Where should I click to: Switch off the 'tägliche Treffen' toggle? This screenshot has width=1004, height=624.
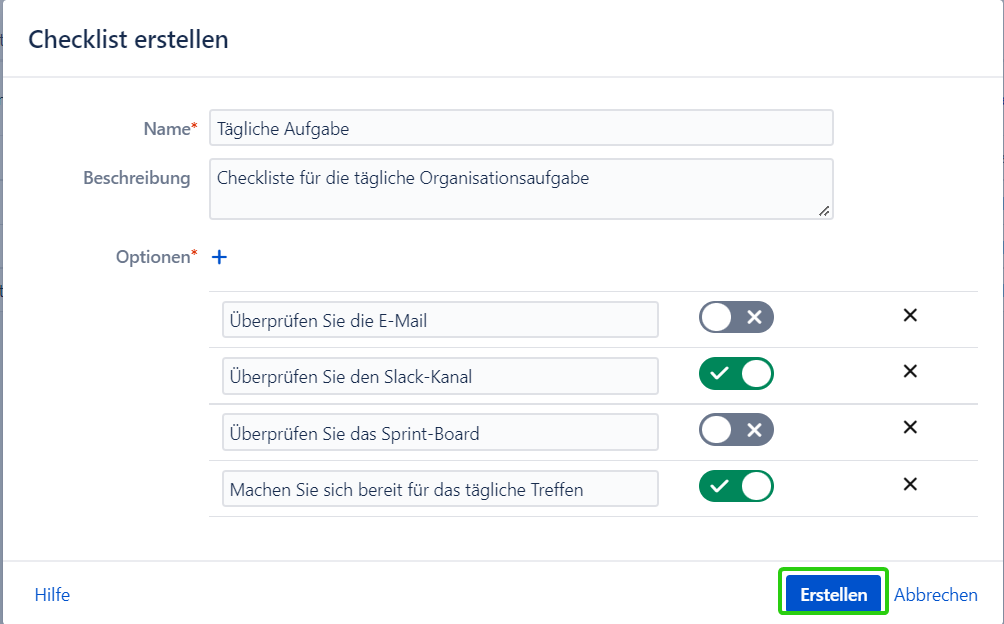point(736,488)
